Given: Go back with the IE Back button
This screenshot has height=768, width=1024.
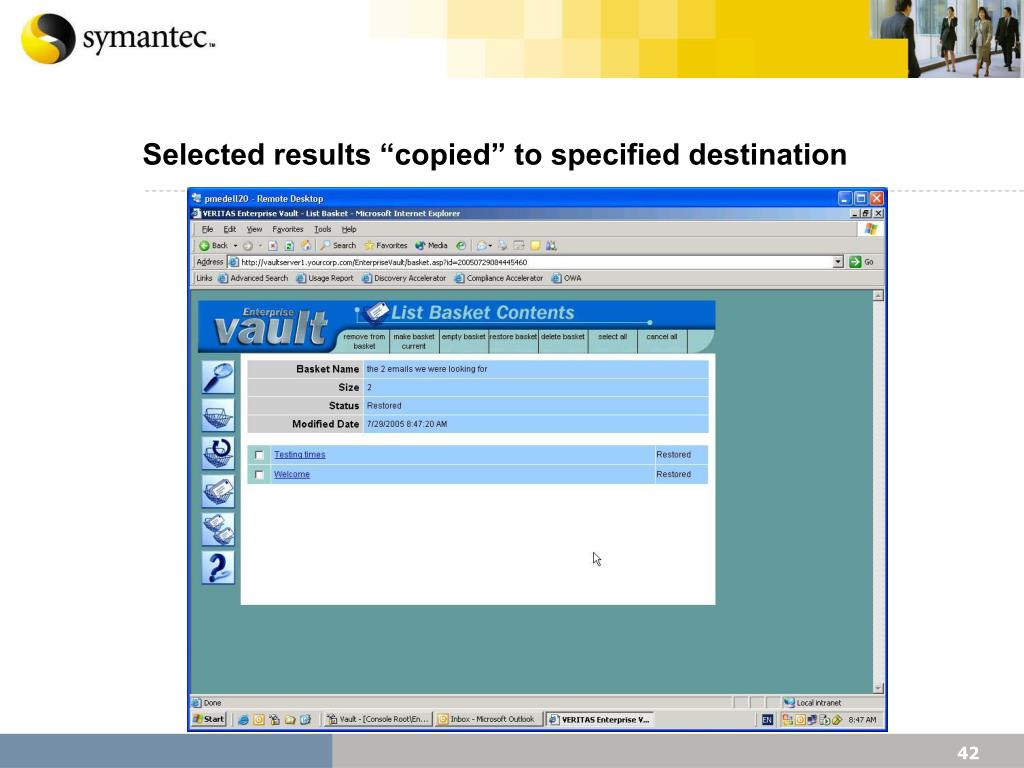Looking at the screenshot, I should tap(214, 246).
